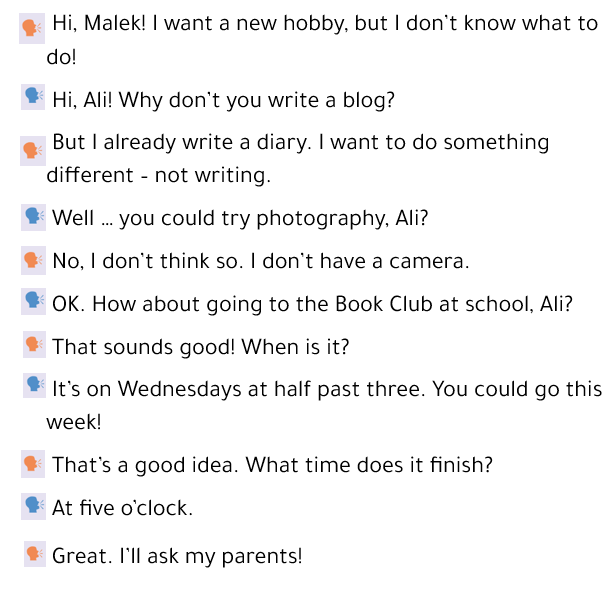The height and width of the screenshot is (589, 609).
Task: Click the text "I don't have a camera."
Action: (359, 262)
